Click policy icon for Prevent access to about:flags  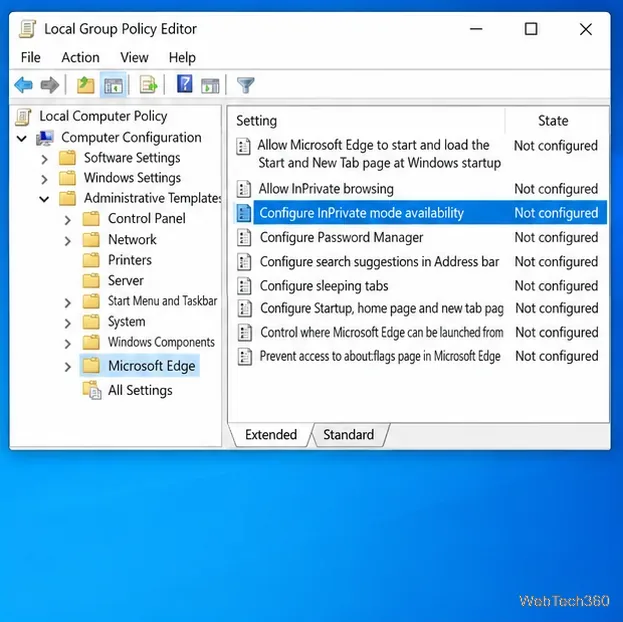[244, 357]
